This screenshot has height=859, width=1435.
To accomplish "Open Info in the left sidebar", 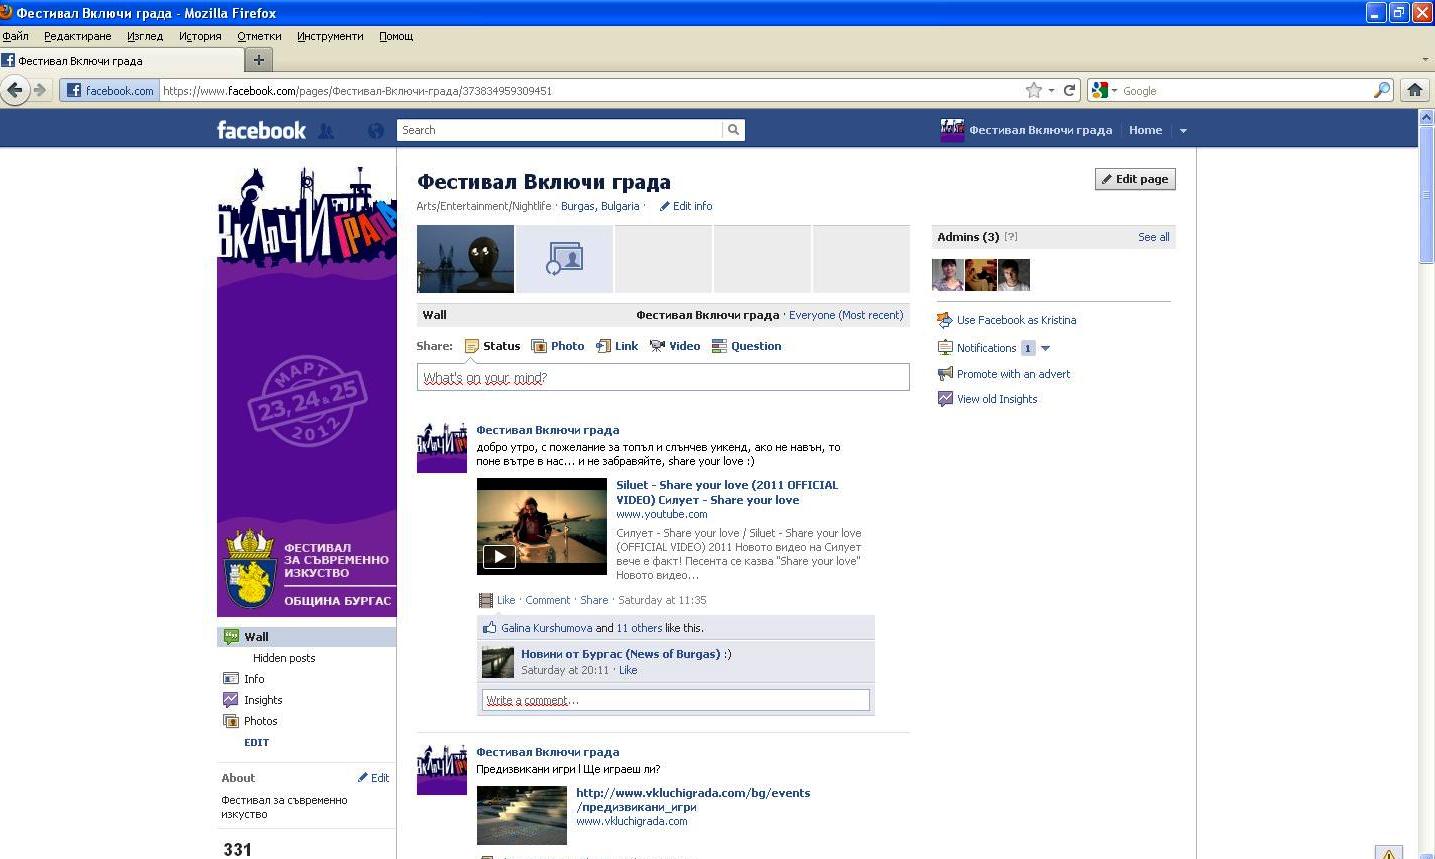I will point(254,679).
